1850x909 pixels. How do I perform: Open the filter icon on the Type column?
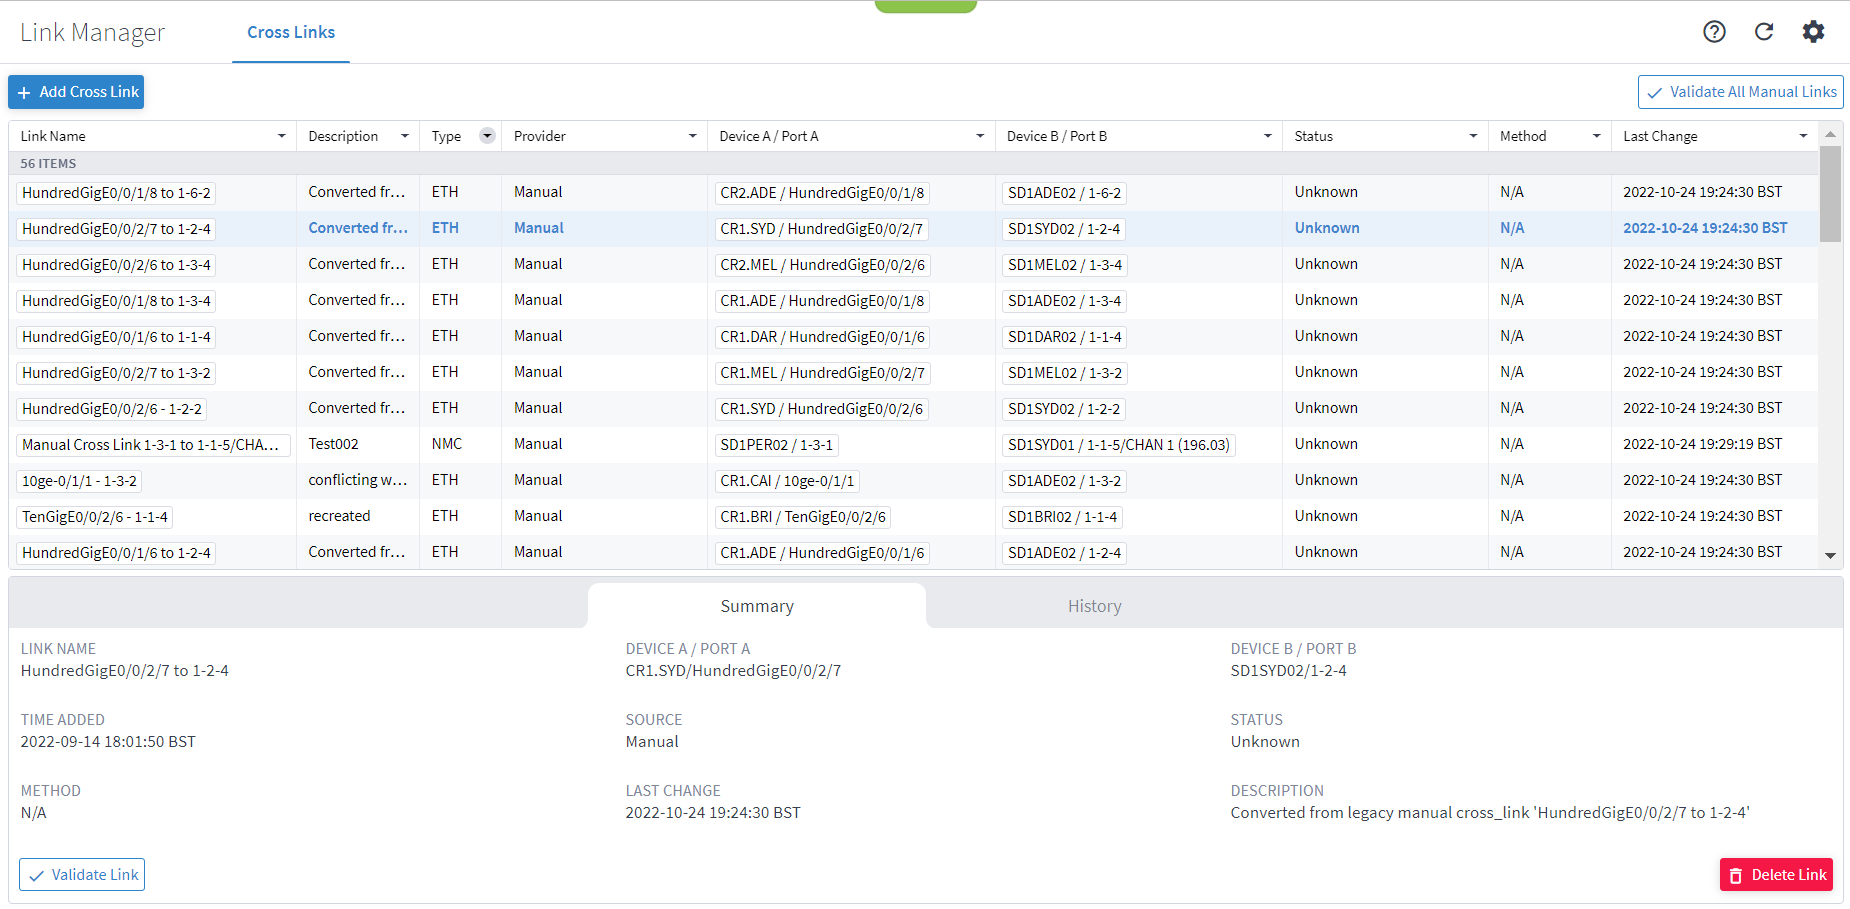487,135
